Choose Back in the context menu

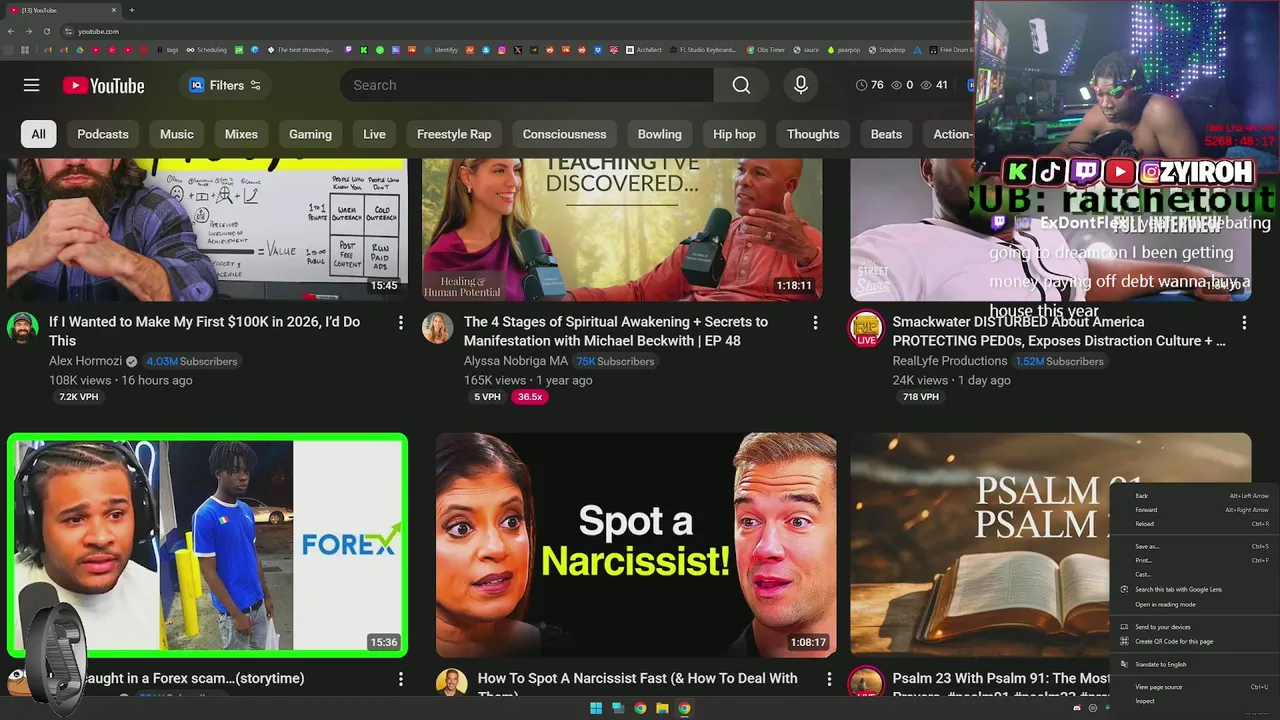coord(1194,496)
